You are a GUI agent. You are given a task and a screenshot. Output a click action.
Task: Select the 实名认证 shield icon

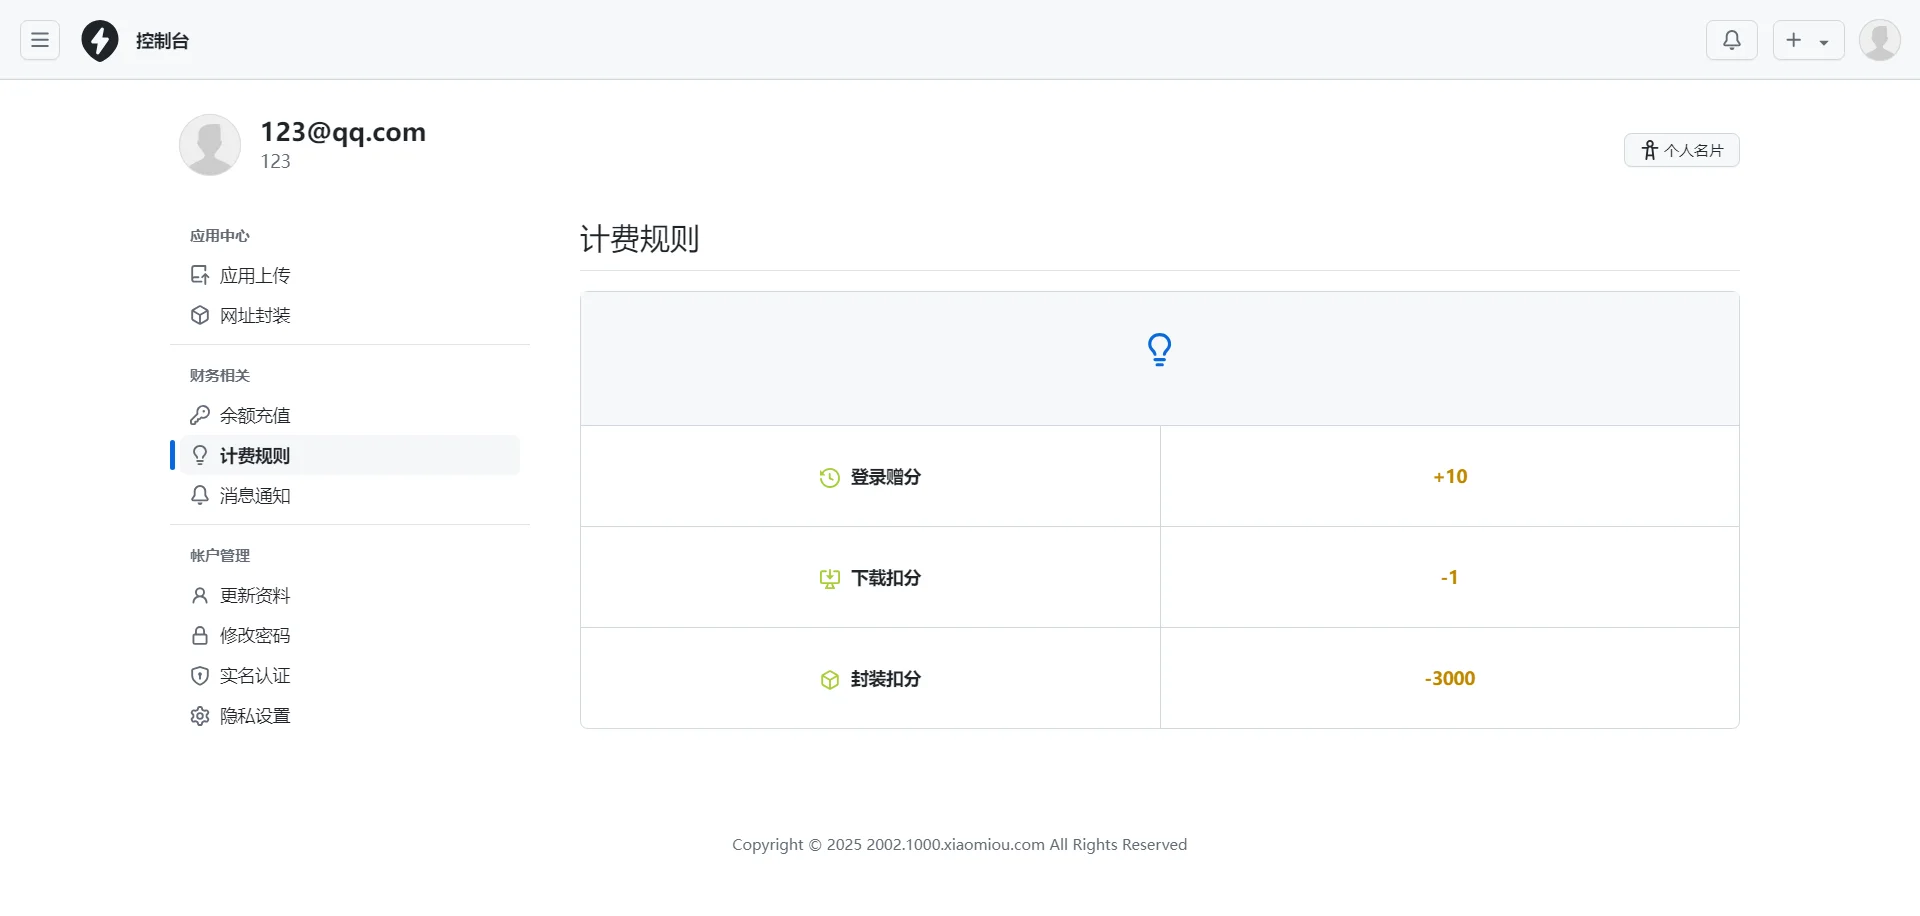coord(200,675)
